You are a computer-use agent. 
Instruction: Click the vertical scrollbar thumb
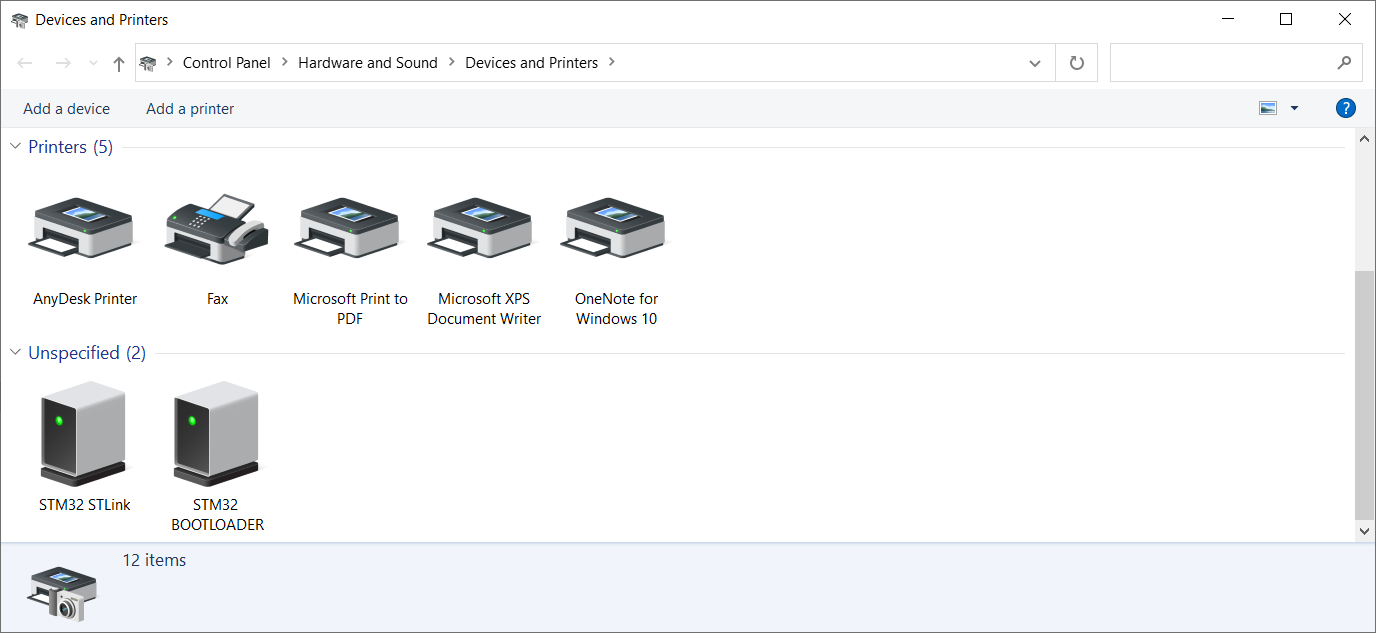[x=1365, y=395]
